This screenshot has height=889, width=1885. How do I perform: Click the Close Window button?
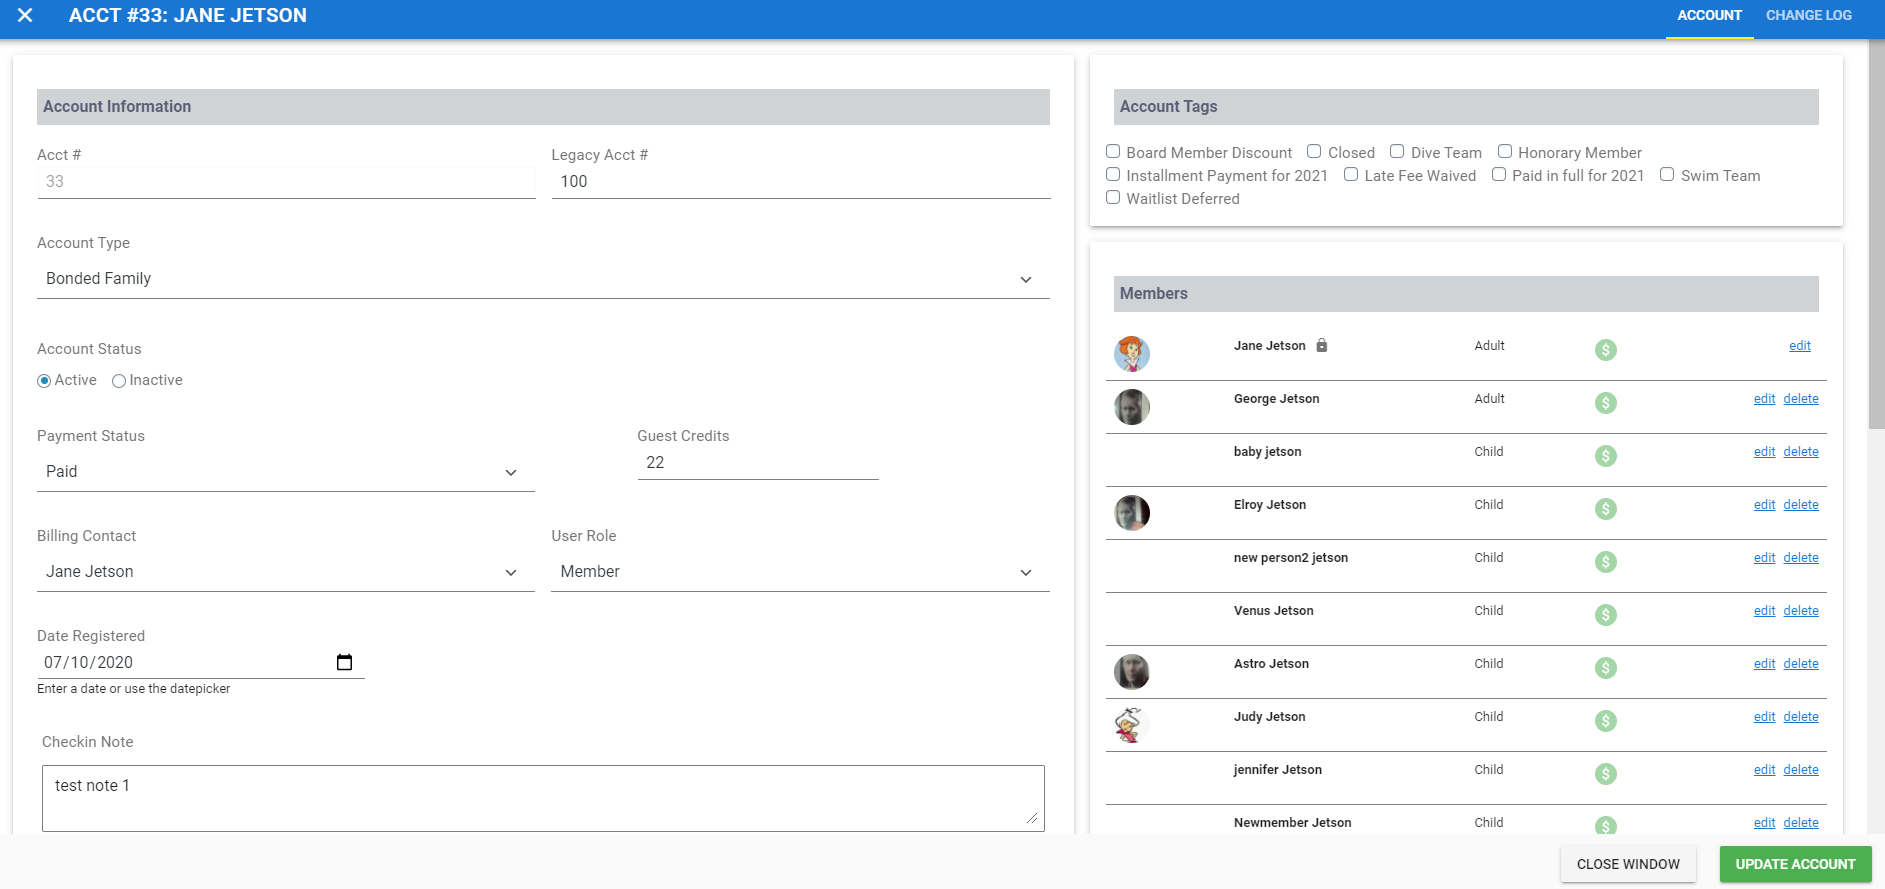[x=1628, y=864]
